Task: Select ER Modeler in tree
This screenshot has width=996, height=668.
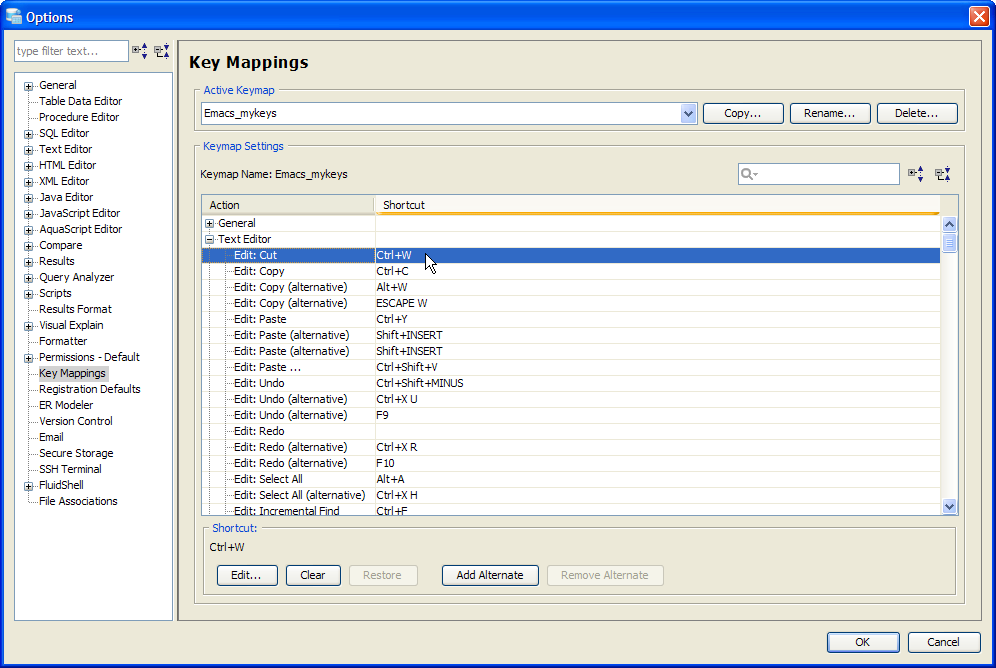Action: click(x=66, y=405)
